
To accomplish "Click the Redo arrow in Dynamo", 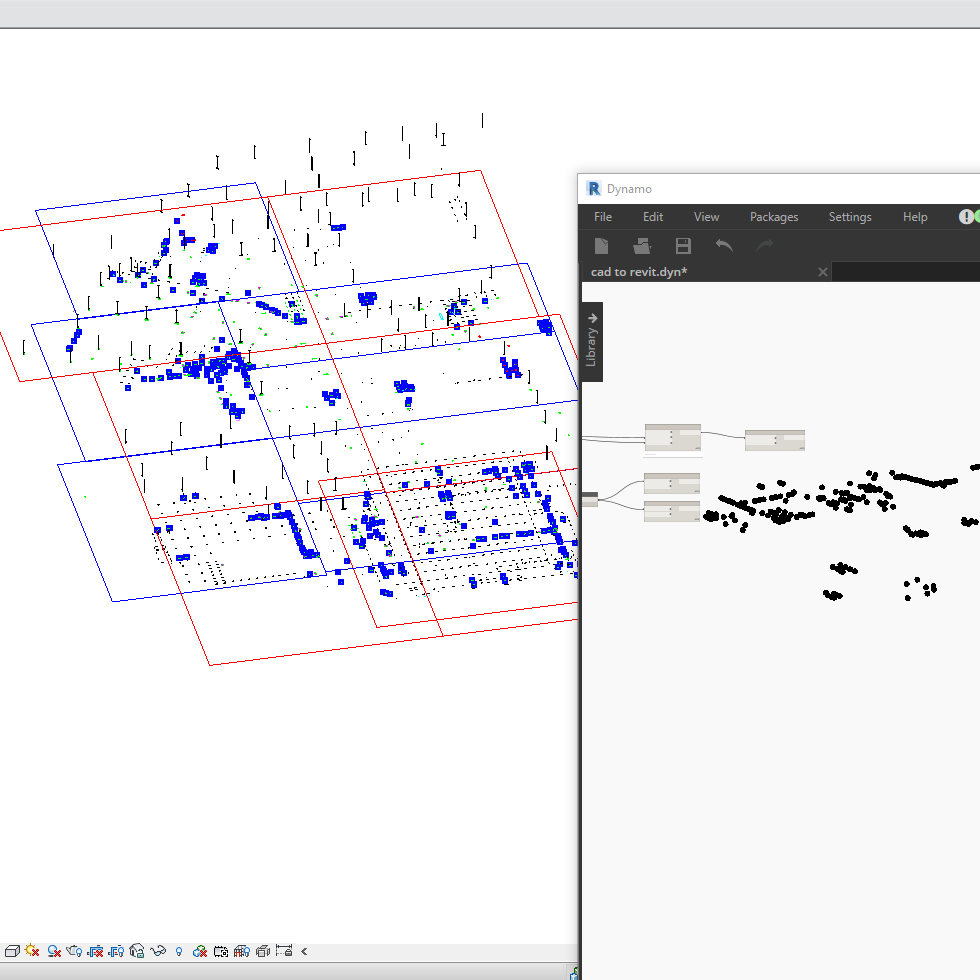I will [764, 245].
